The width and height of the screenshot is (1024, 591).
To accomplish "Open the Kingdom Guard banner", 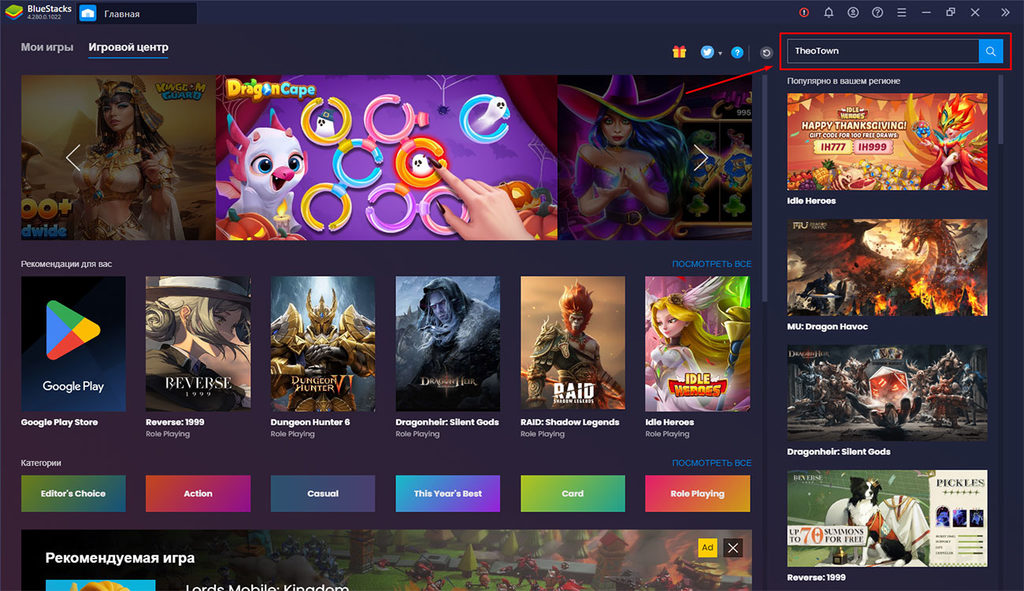I will 118,157.
